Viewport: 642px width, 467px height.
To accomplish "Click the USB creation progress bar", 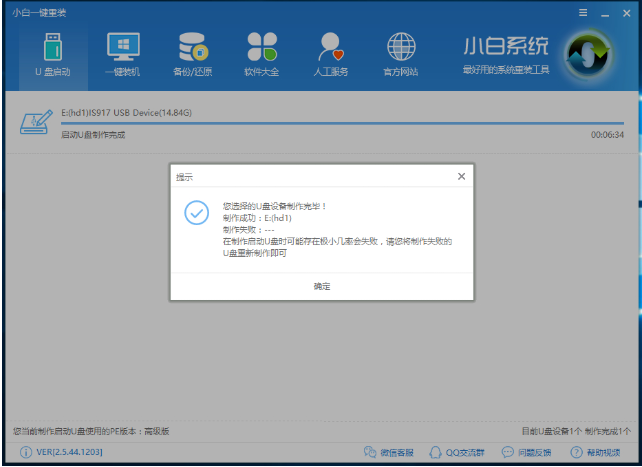I will 342,123.
